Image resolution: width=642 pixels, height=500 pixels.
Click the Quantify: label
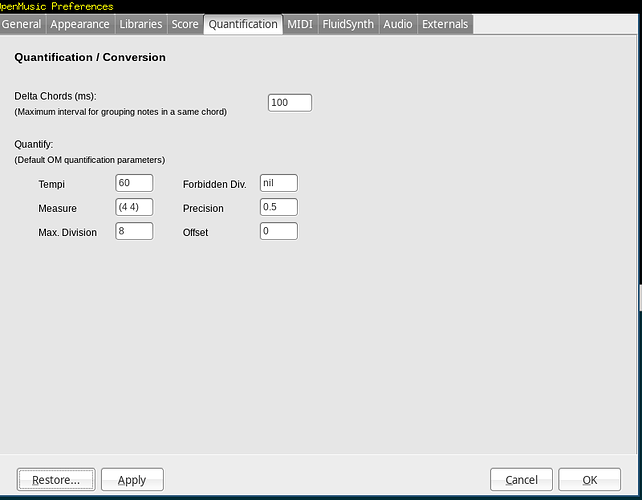pos(34,144)
